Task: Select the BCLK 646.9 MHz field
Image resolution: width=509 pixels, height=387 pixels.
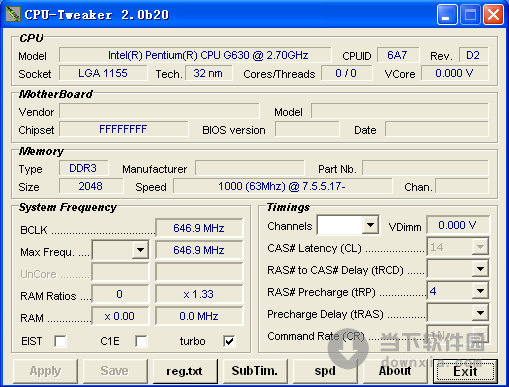Action: coord(199,228)
